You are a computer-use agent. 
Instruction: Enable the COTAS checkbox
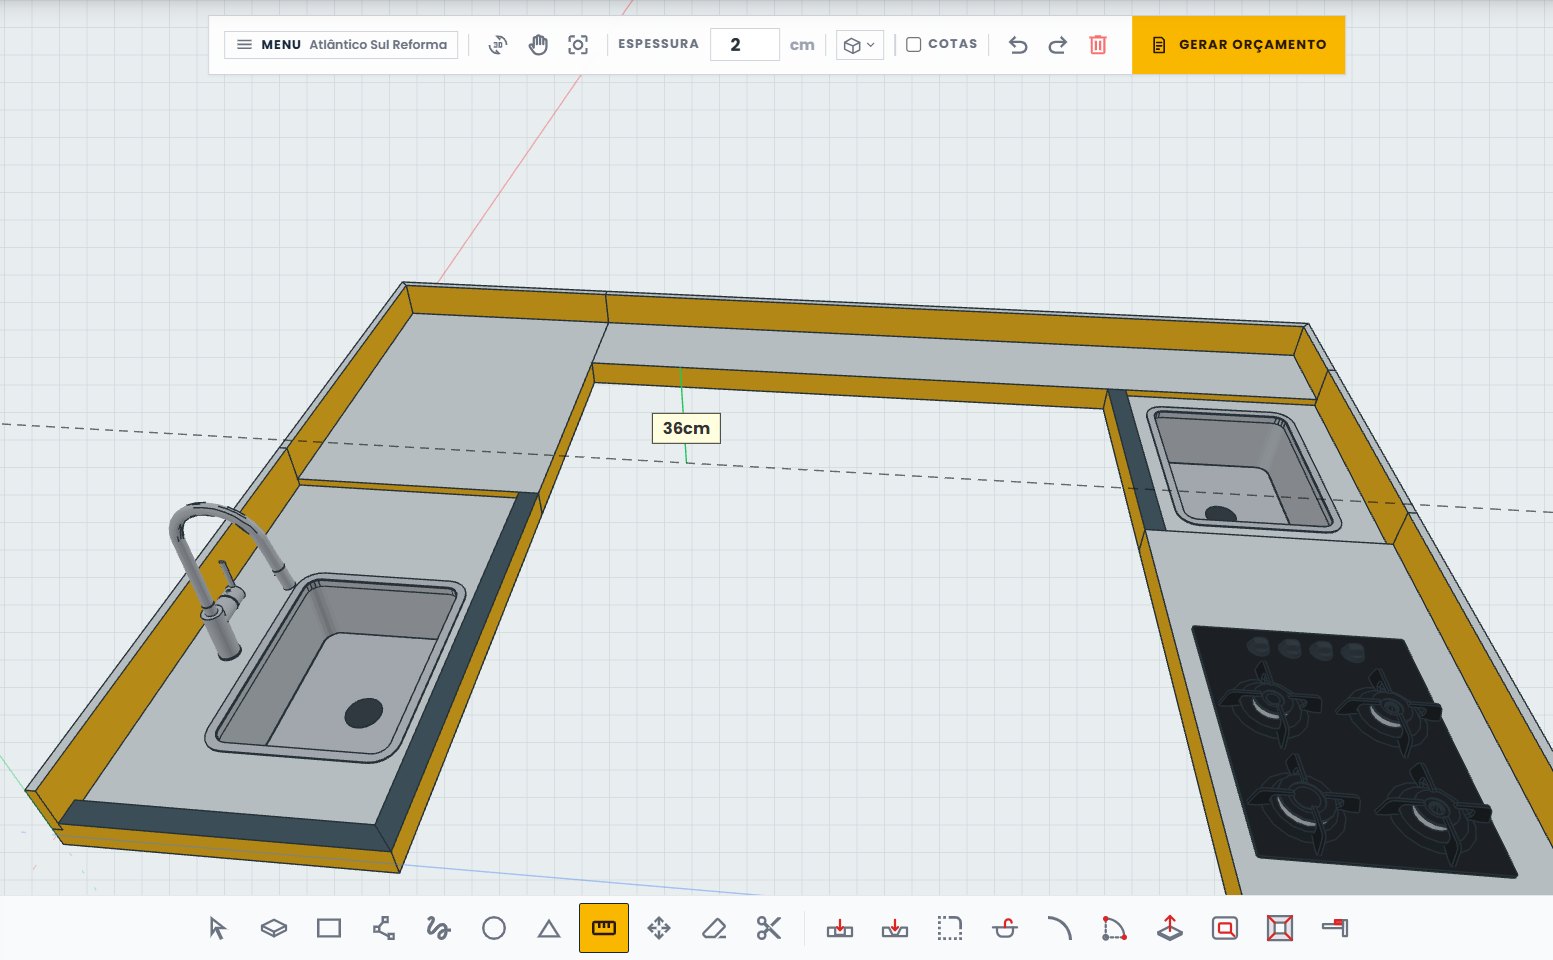tap(913, 44)
